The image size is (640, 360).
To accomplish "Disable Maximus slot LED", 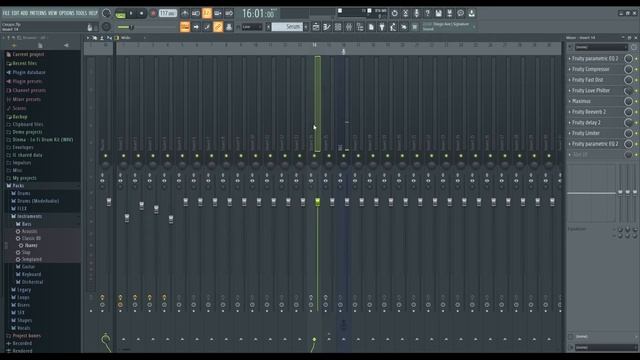I will pos(636,101).
